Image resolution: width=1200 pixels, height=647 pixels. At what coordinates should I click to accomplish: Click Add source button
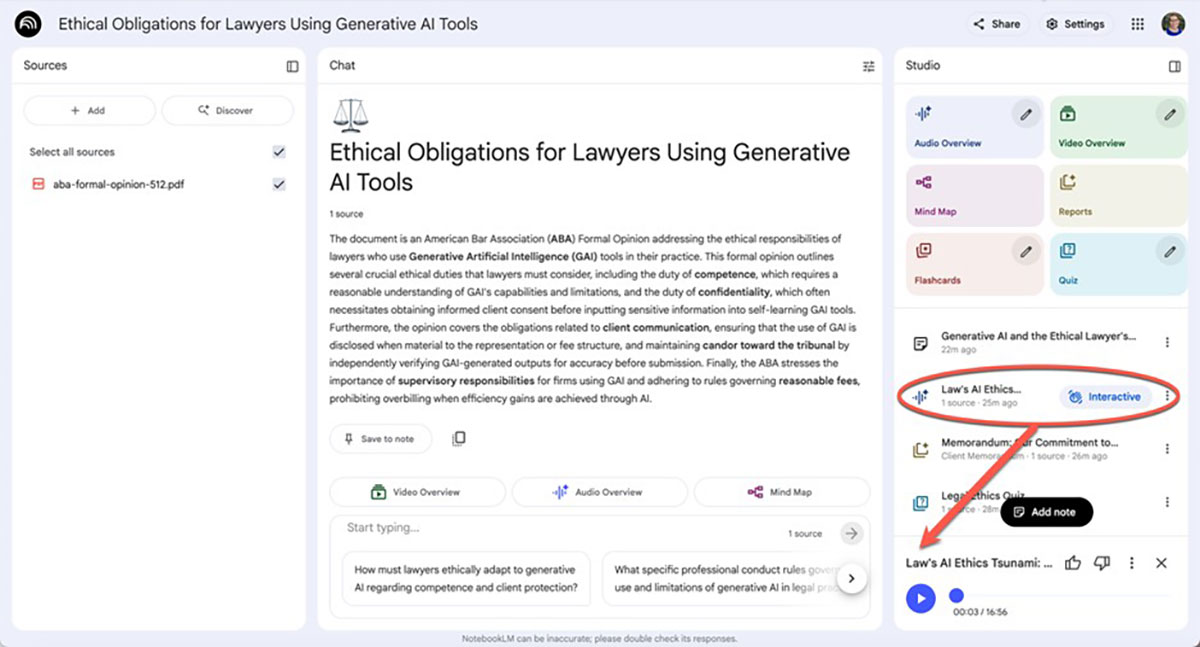click(89, 110)
